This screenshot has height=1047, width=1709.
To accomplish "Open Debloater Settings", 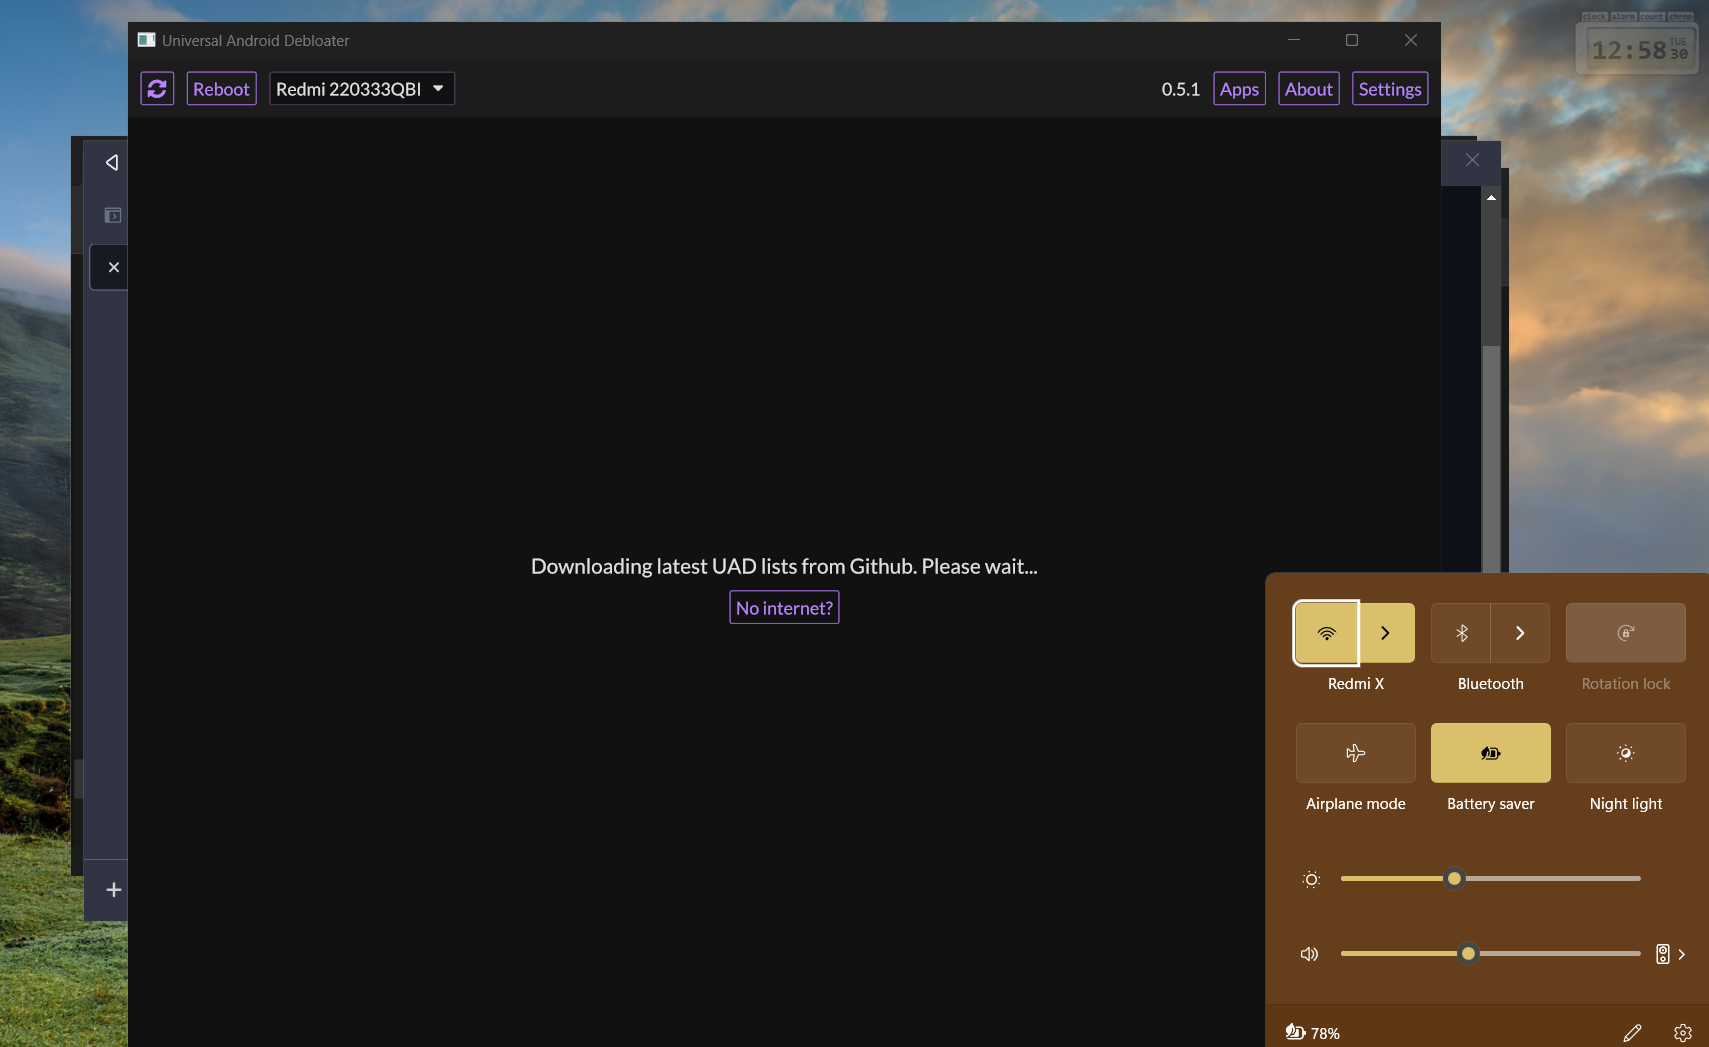I will 1390,89.
